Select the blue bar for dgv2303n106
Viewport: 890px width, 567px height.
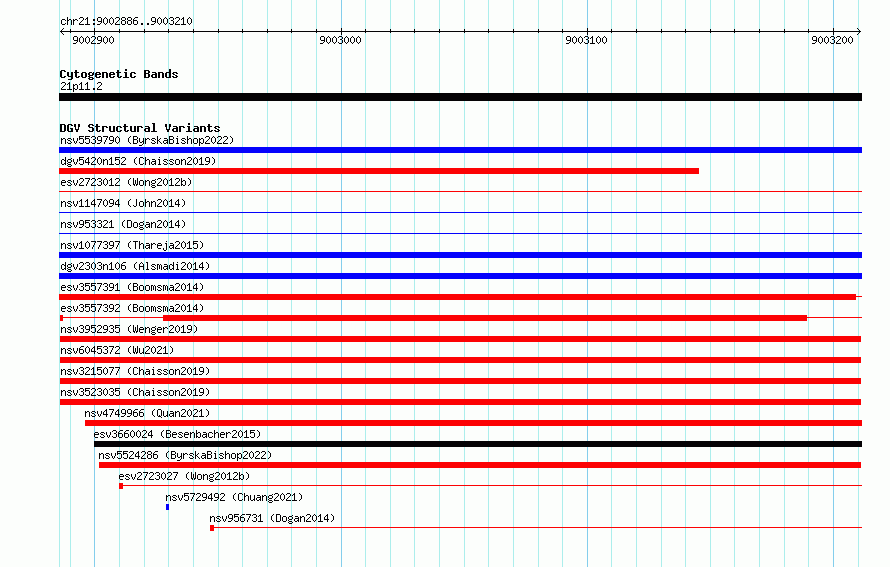(x=460, y=276)
